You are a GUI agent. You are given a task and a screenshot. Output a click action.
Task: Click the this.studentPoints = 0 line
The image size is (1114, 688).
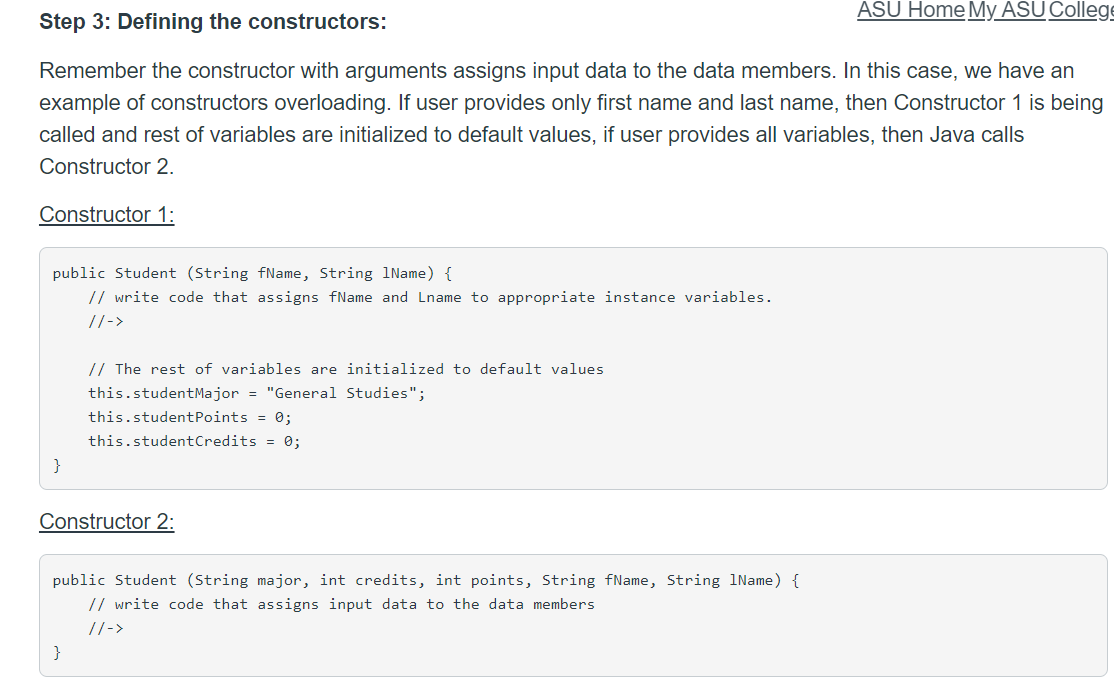[190, 417]
